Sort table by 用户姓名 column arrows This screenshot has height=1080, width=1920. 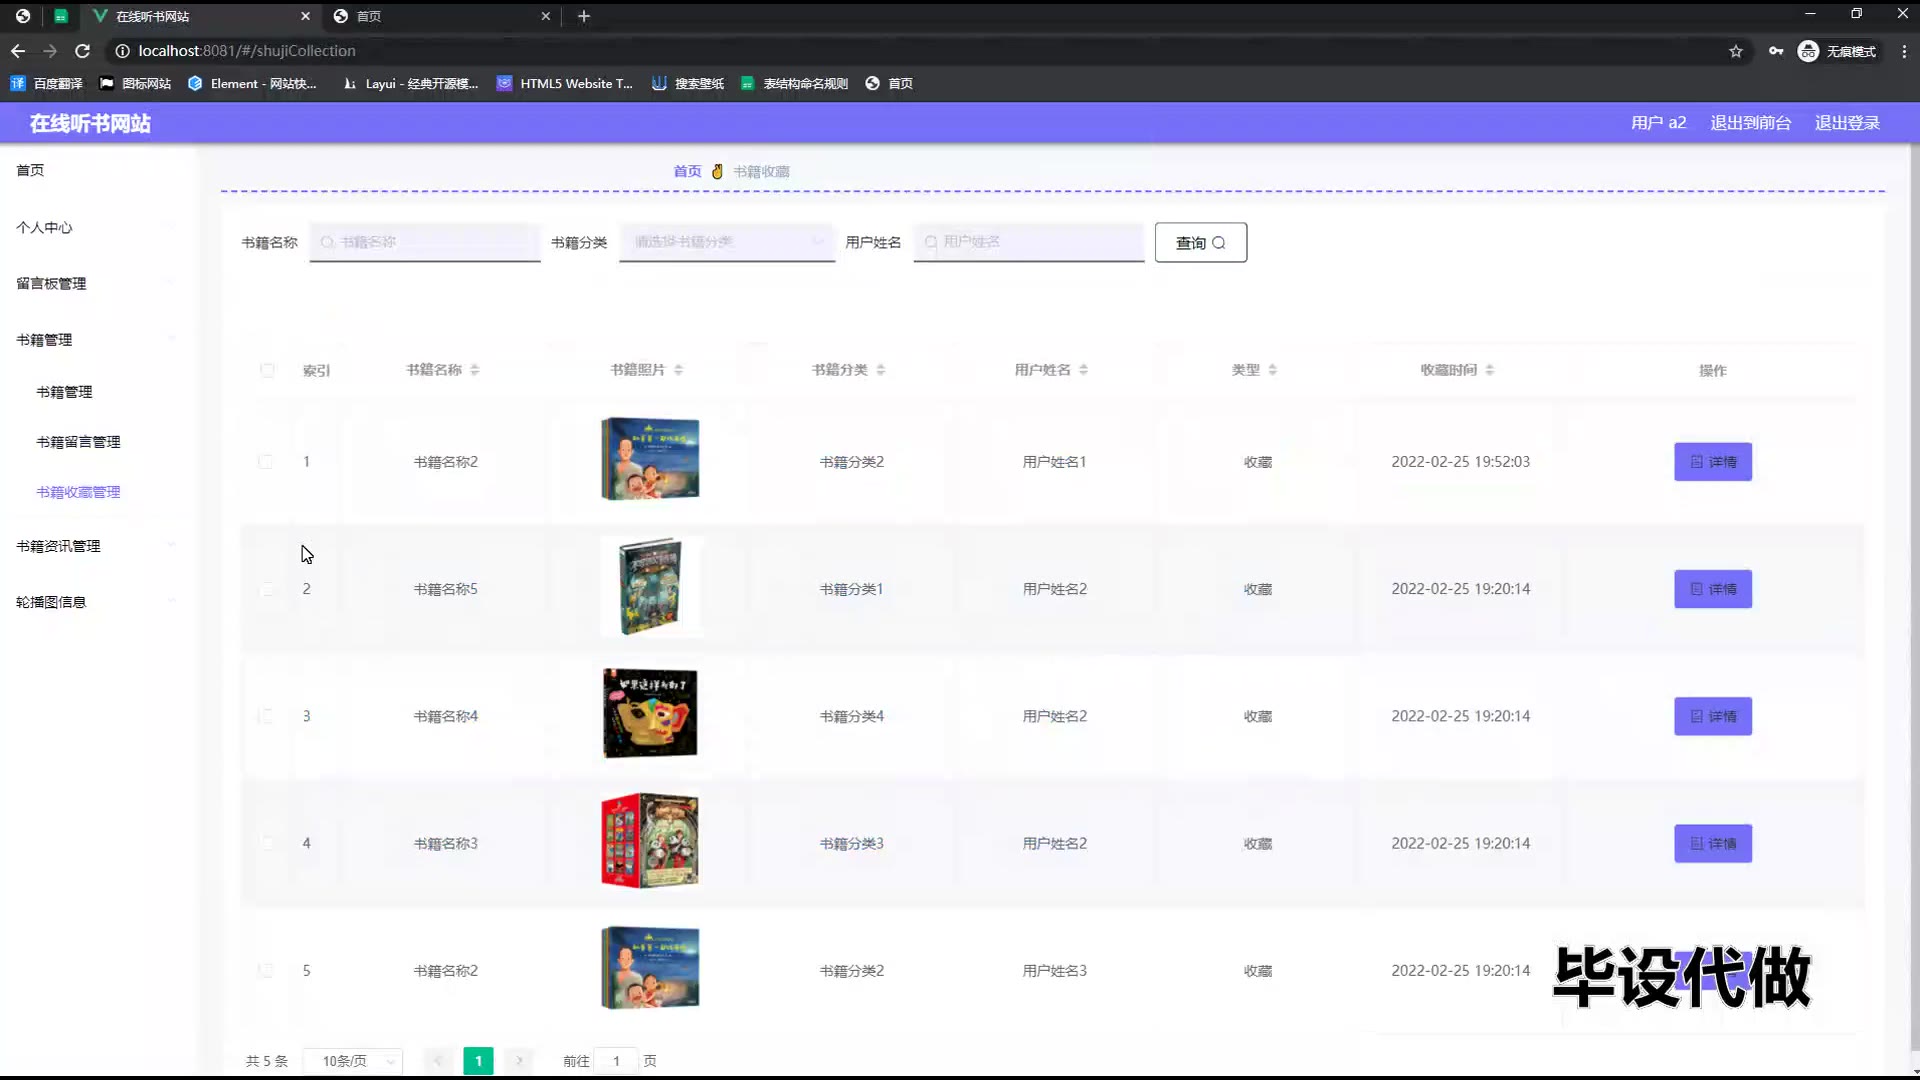[1084, 370]
